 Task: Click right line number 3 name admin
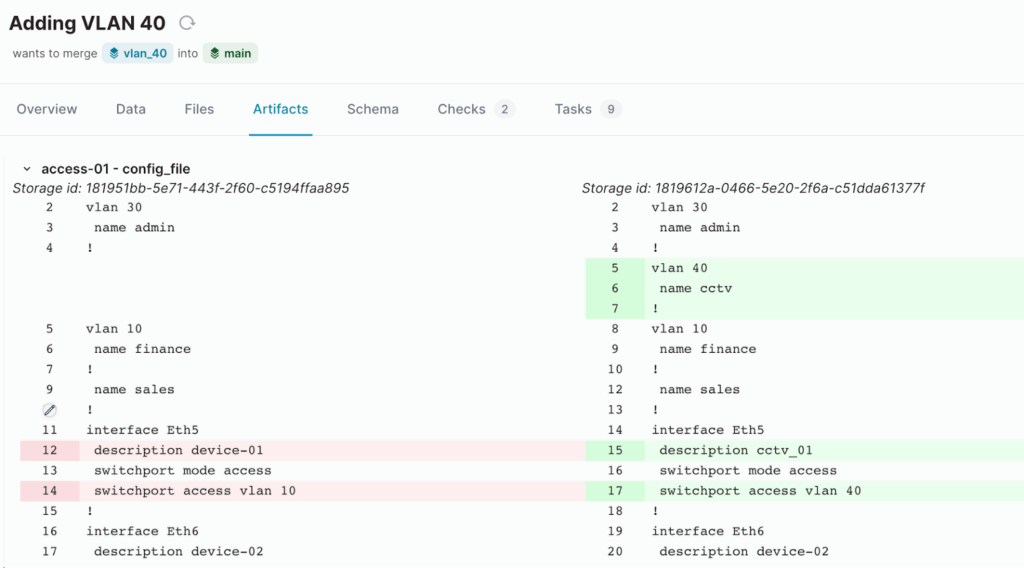[x=699, y=228]
